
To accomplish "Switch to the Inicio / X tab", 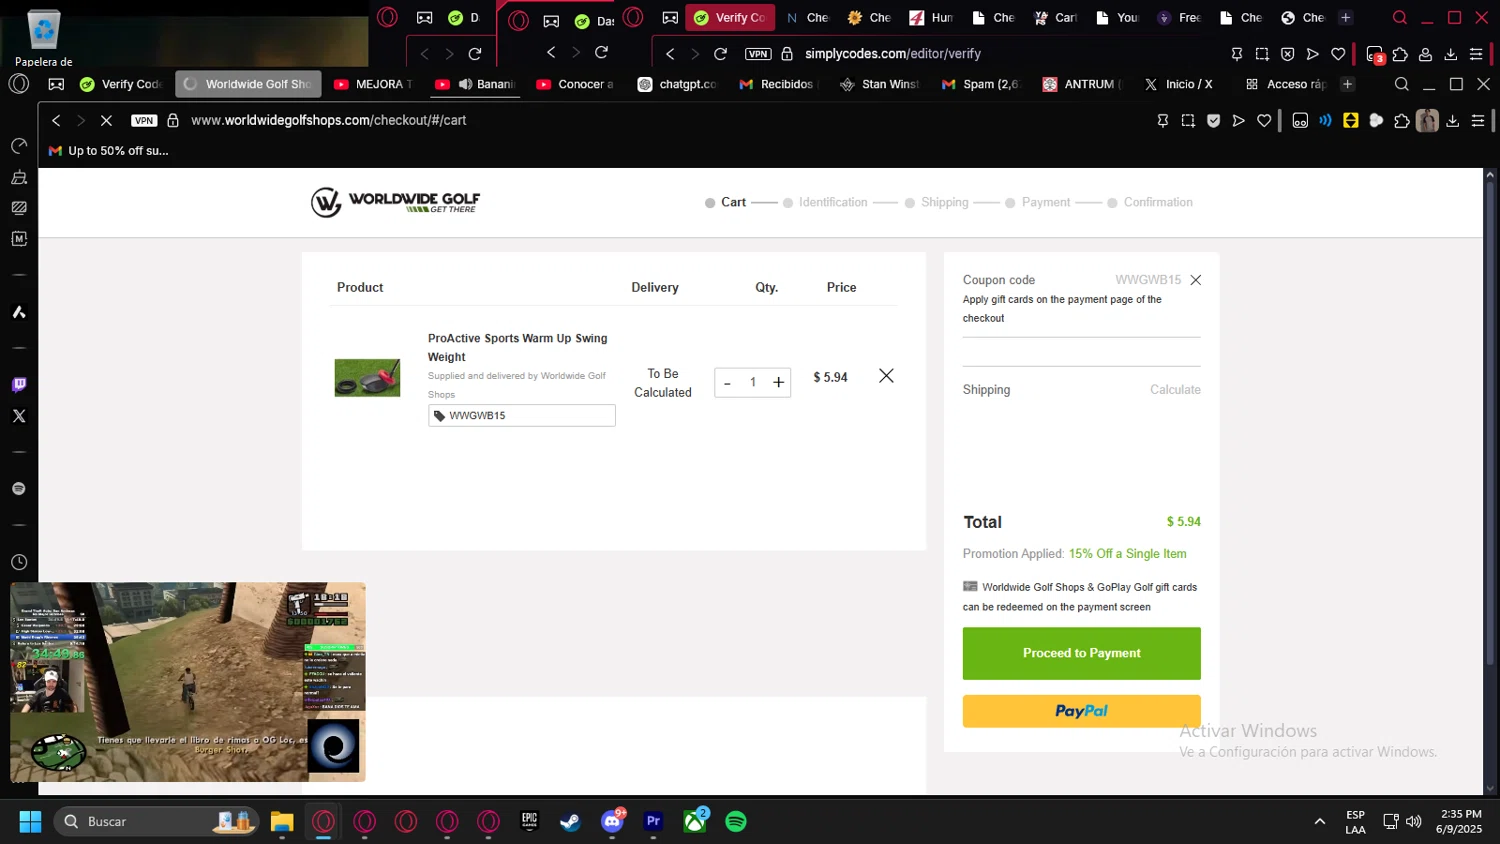I will [1180, 84].
